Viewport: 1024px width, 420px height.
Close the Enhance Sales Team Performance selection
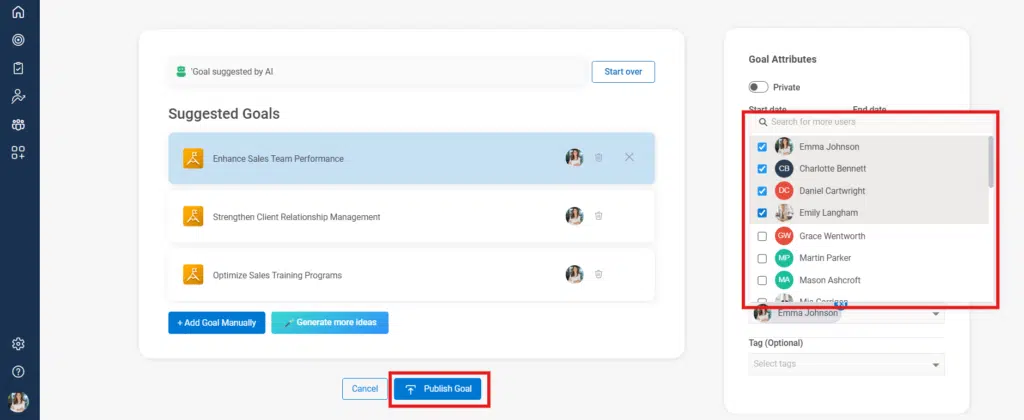629,157
